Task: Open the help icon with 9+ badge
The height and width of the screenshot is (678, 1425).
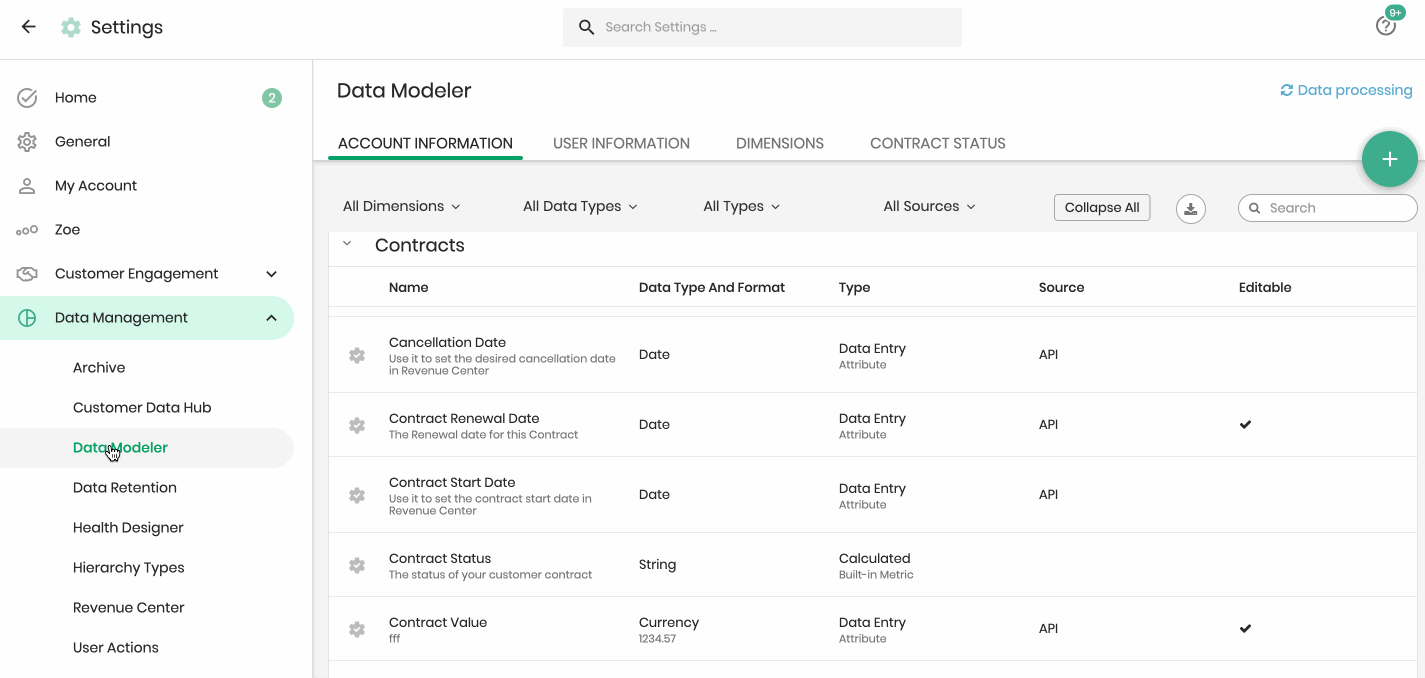Action: [x=1386, y=24]
